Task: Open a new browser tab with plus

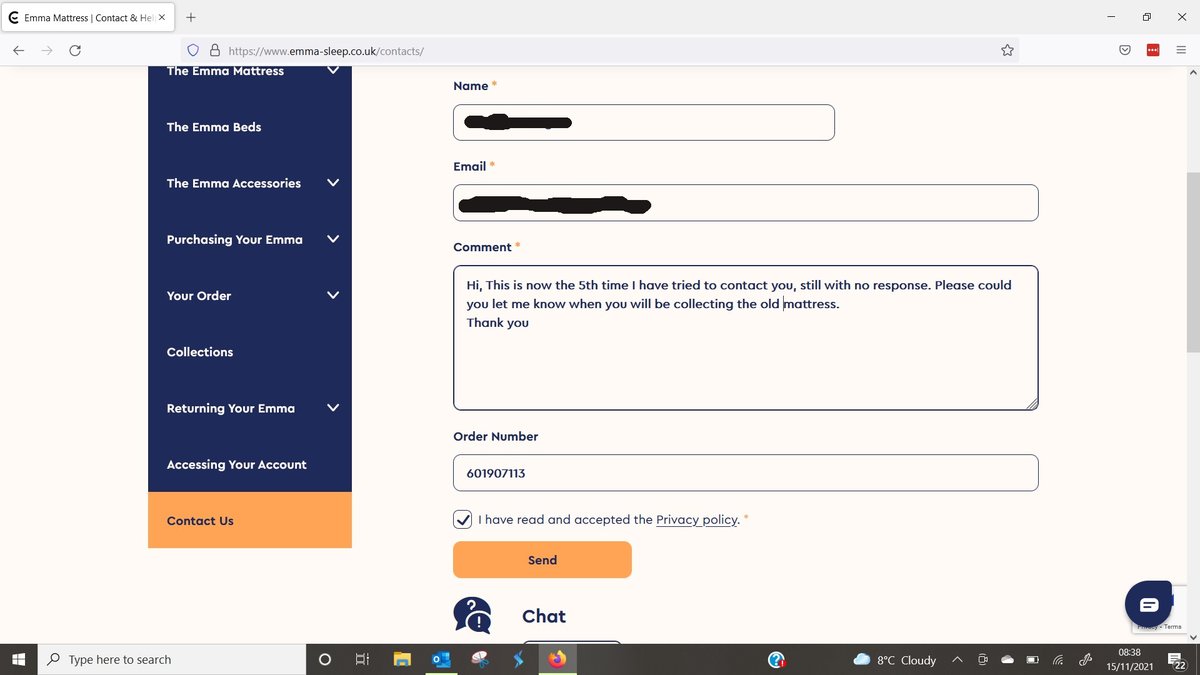Action: (191, 17)
